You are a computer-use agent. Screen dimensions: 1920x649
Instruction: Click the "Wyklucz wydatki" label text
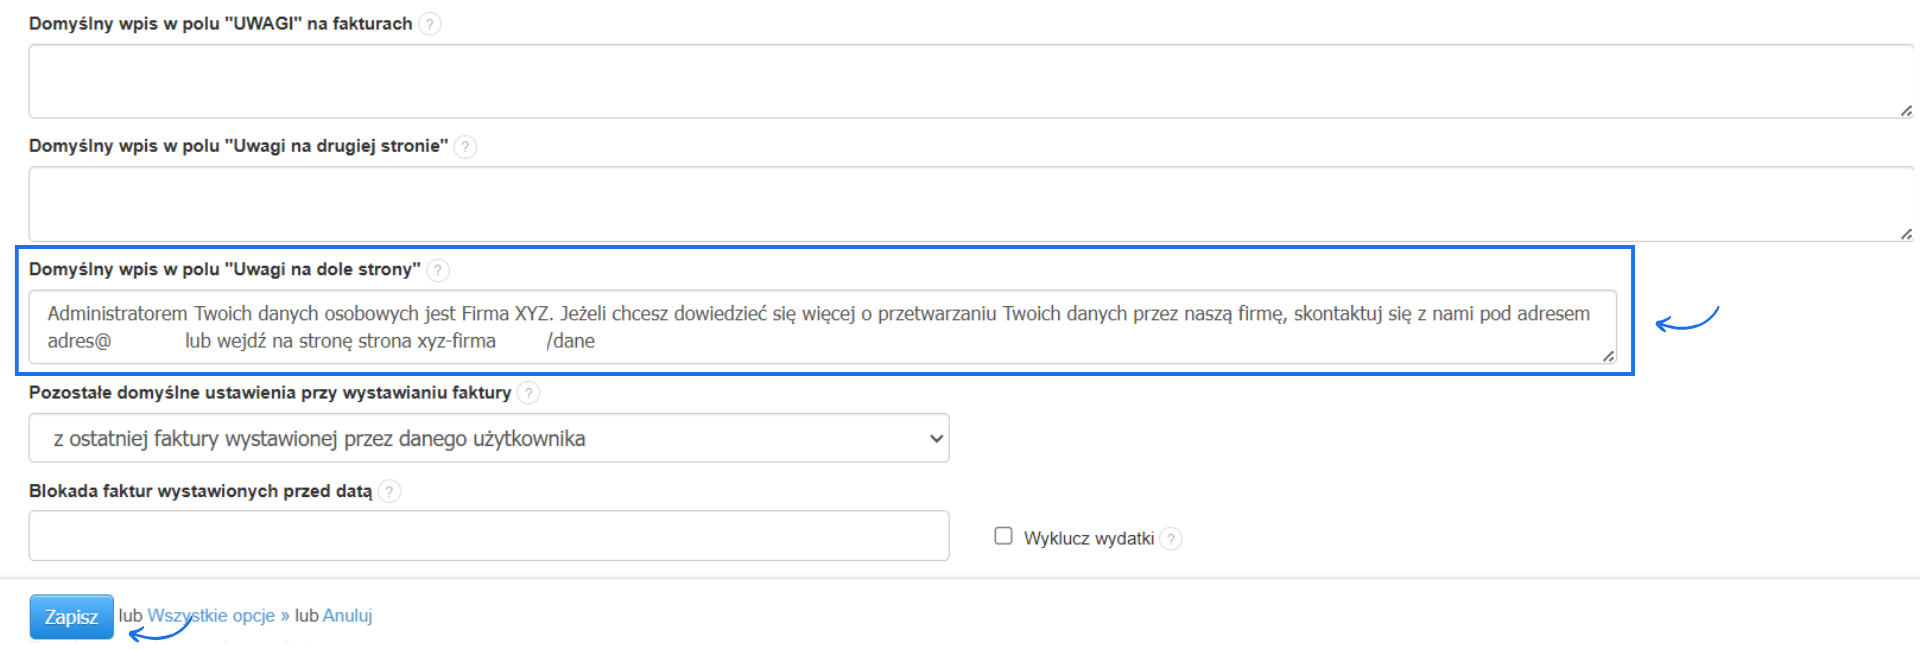(x=1088, y=539)
